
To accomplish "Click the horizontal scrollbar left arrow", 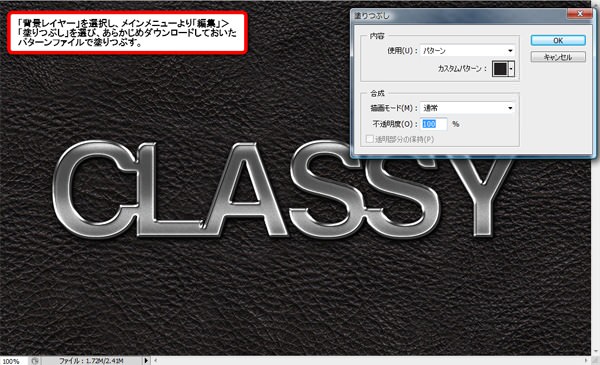I will [155, 361].
